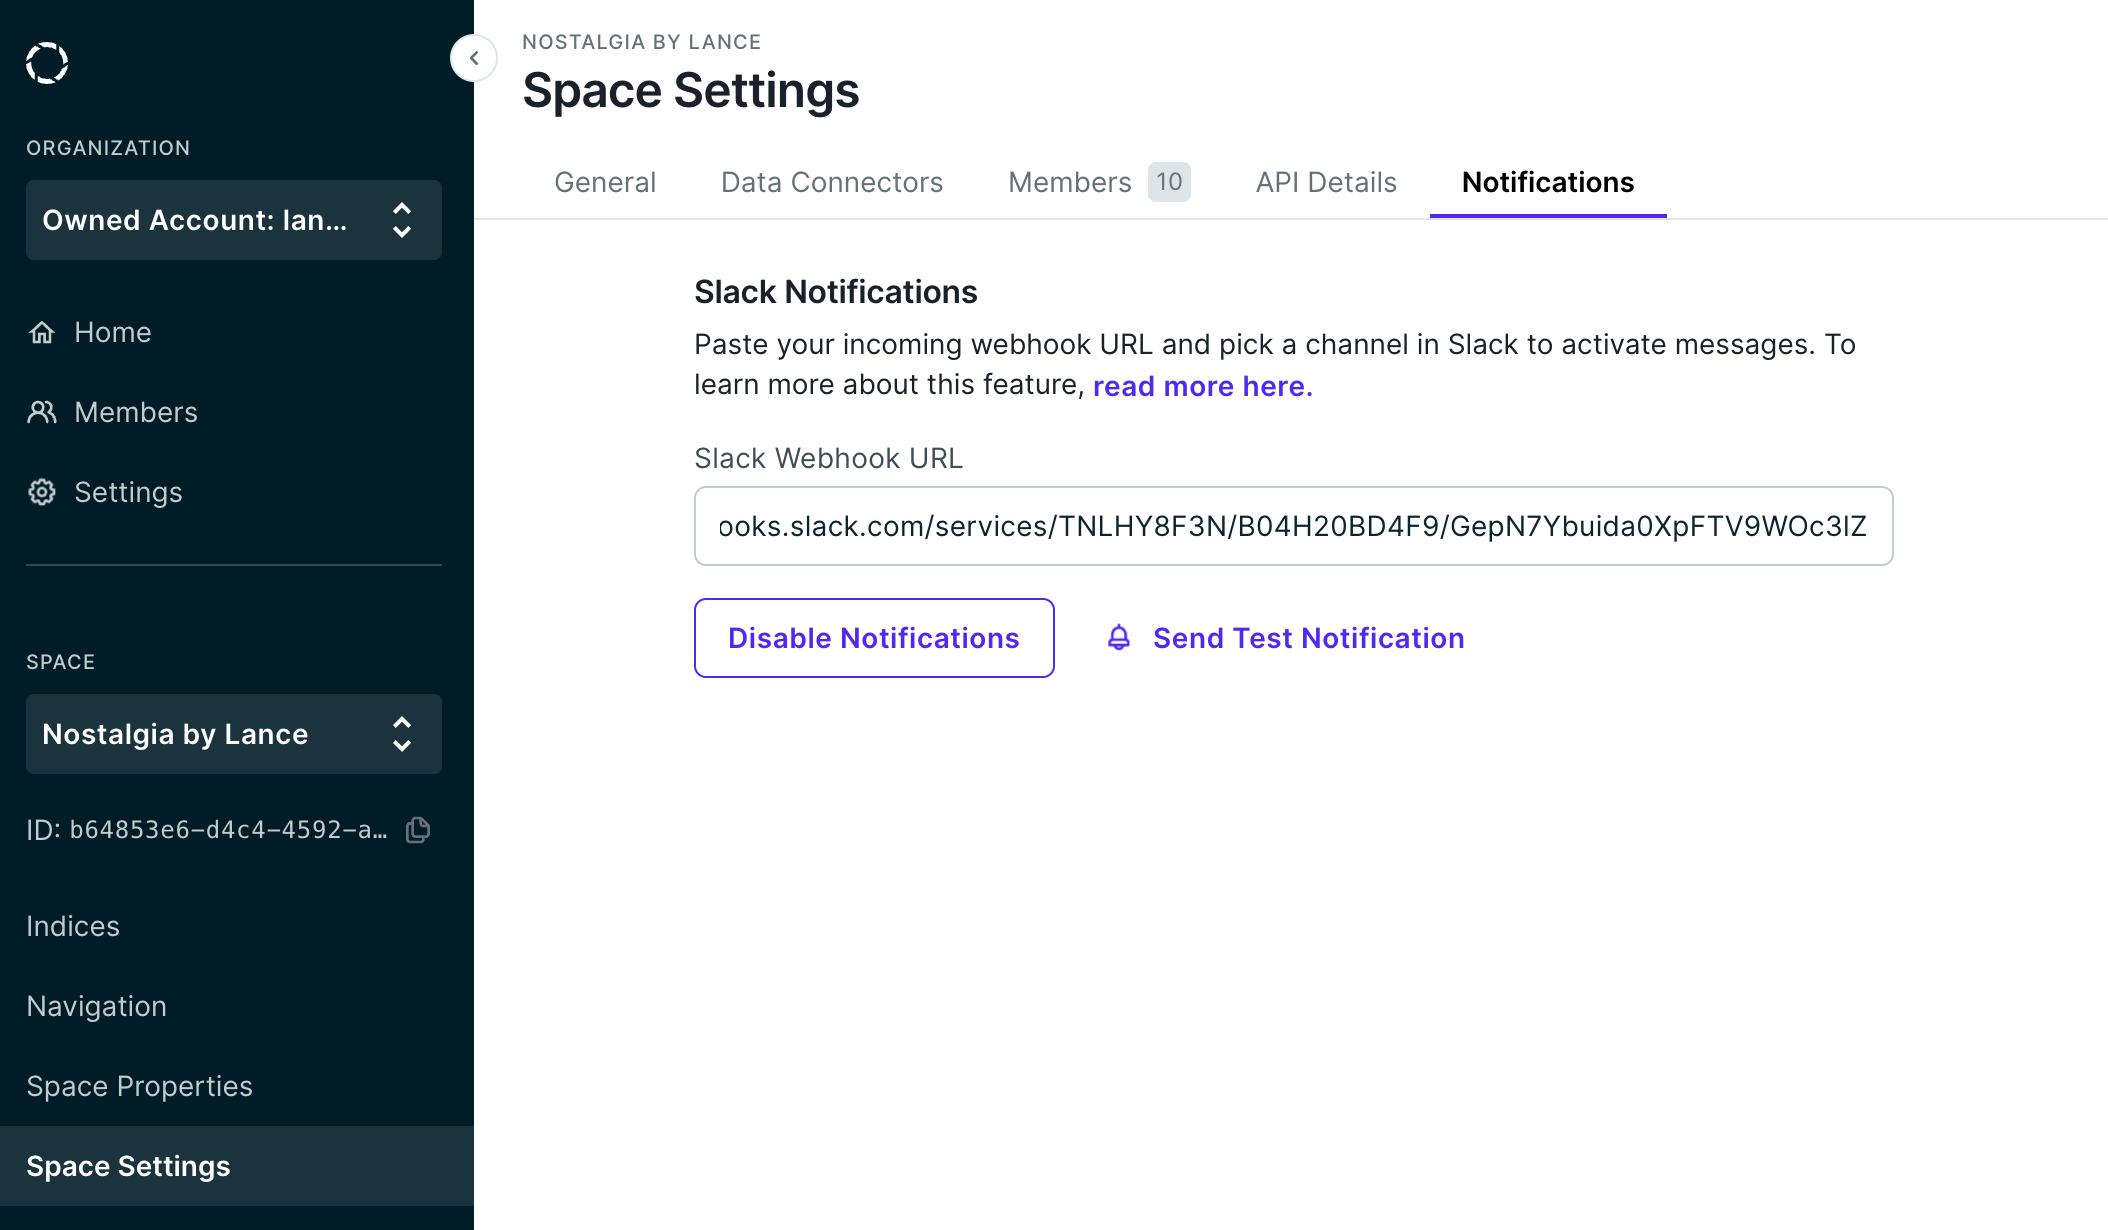2108x1230 pixels.
Task: Click Send Test Notification
Action: click(1308, 638)
